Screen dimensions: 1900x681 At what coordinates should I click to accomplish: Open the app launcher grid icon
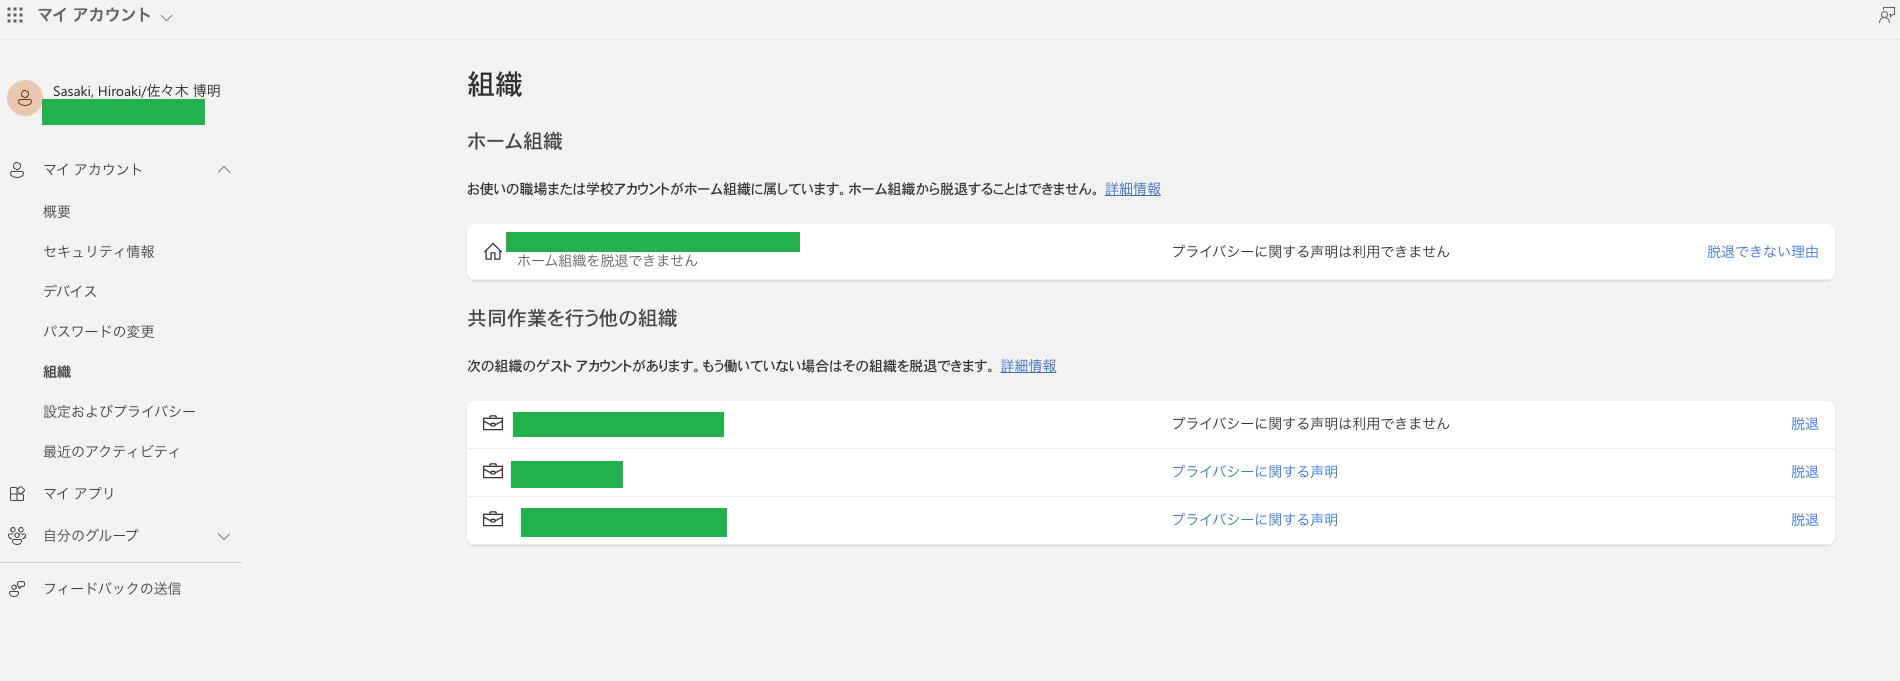click(x=14, y=15)
